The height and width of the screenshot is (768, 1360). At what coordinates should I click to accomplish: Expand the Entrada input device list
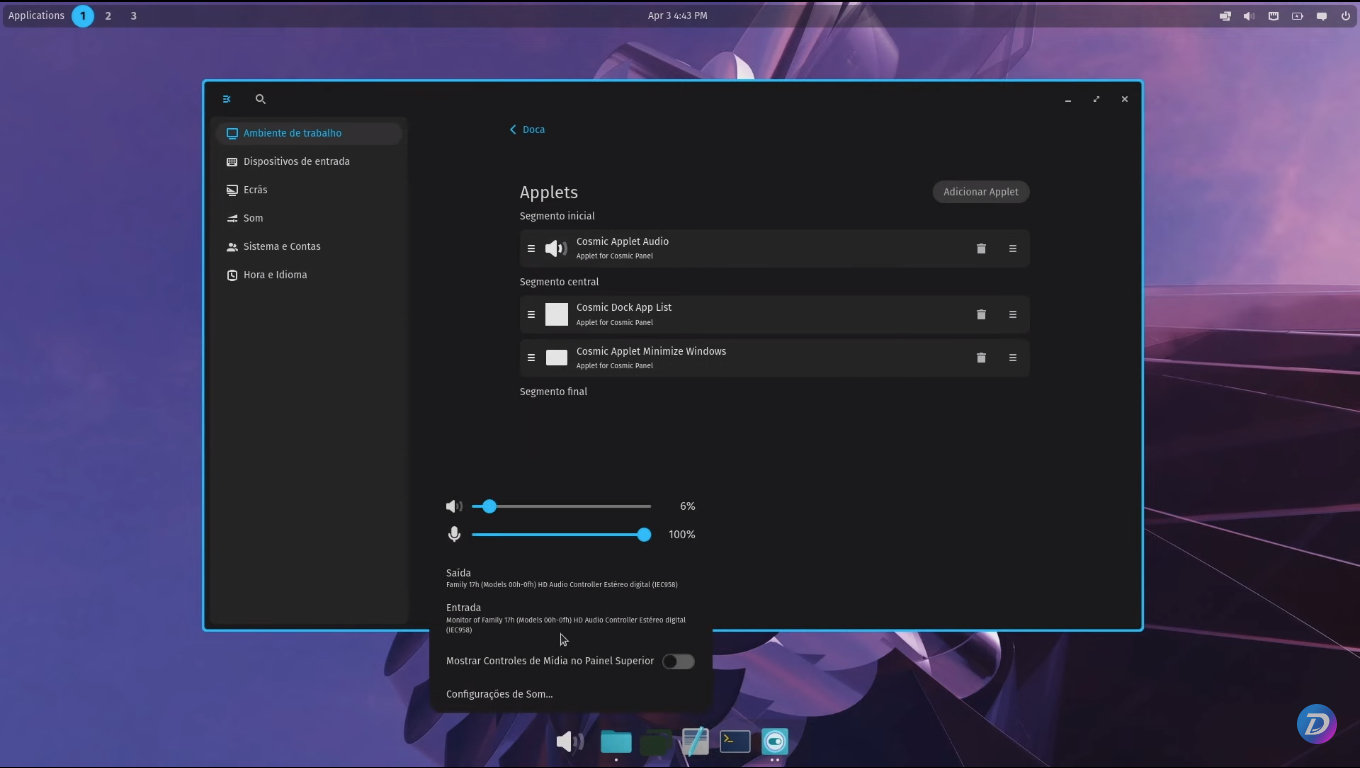(571, 618)
